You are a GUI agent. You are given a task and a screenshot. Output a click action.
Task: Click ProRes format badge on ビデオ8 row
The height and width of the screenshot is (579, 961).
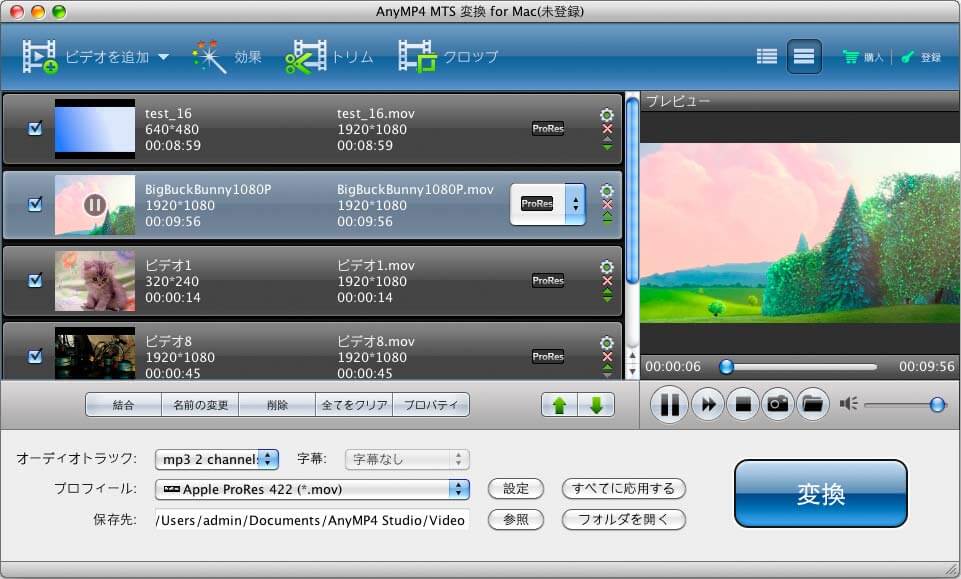tap(548, 357)
